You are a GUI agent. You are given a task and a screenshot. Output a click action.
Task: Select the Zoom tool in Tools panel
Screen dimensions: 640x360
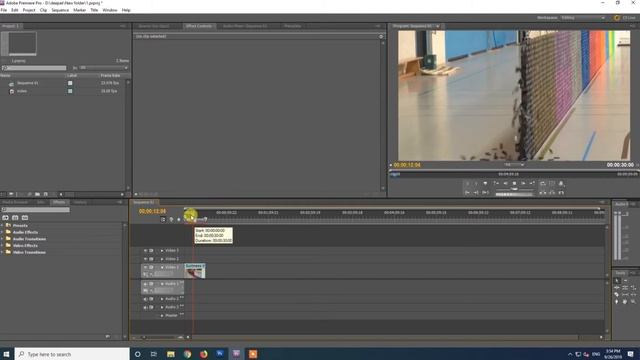(633, 302)
